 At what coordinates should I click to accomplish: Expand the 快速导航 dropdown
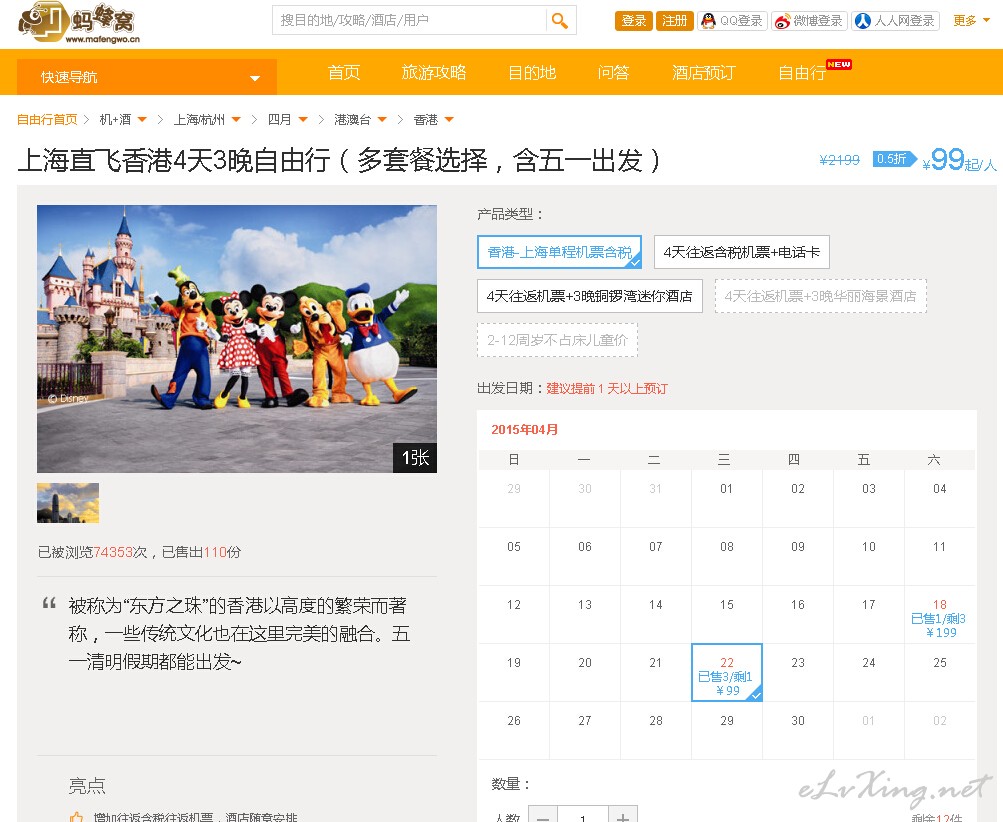click(147, 77)
